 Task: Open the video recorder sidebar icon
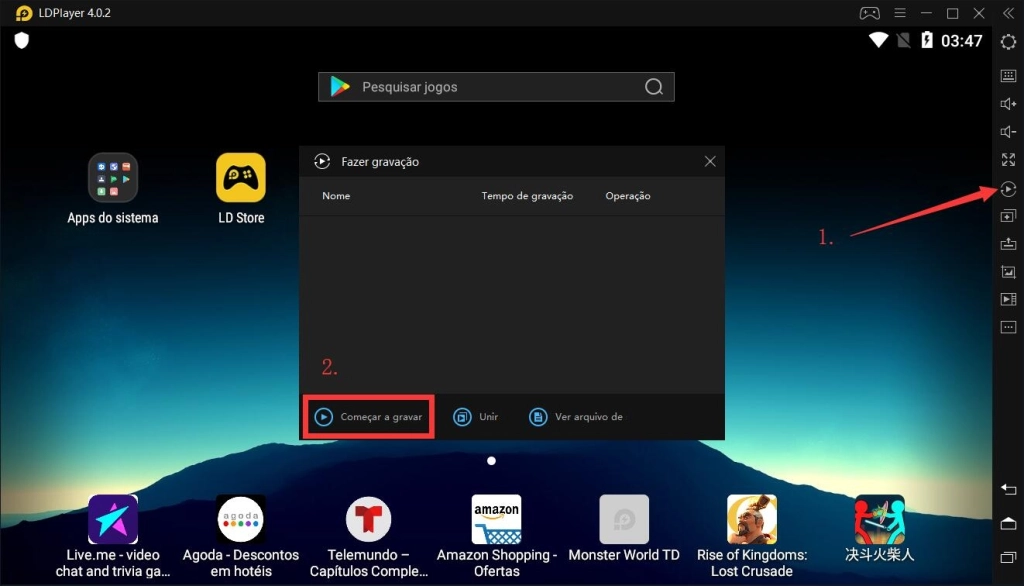tap(1008, 299)
